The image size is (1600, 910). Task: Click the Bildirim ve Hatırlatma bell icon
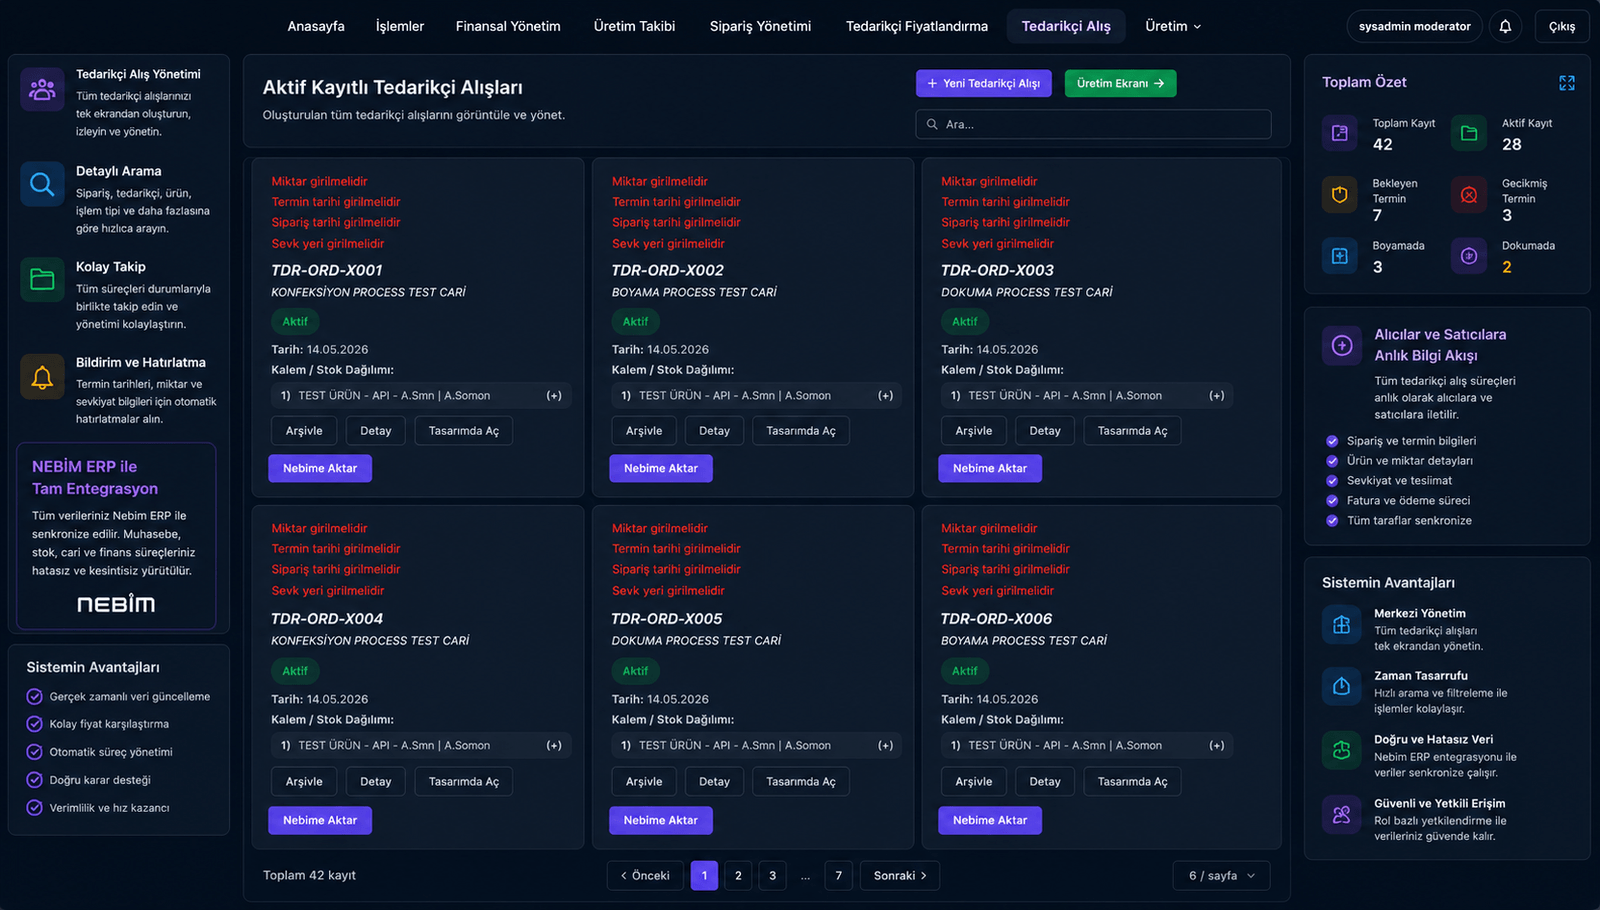42,376
